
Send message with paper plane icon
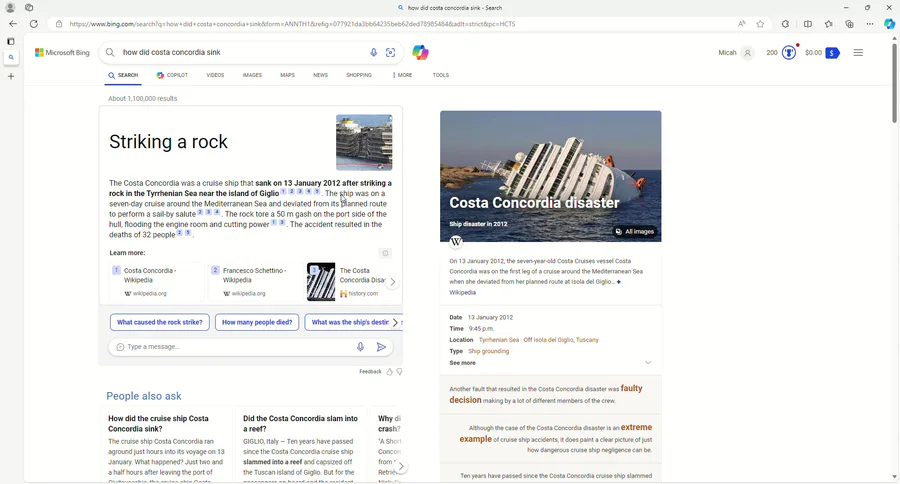coord(381,347)
